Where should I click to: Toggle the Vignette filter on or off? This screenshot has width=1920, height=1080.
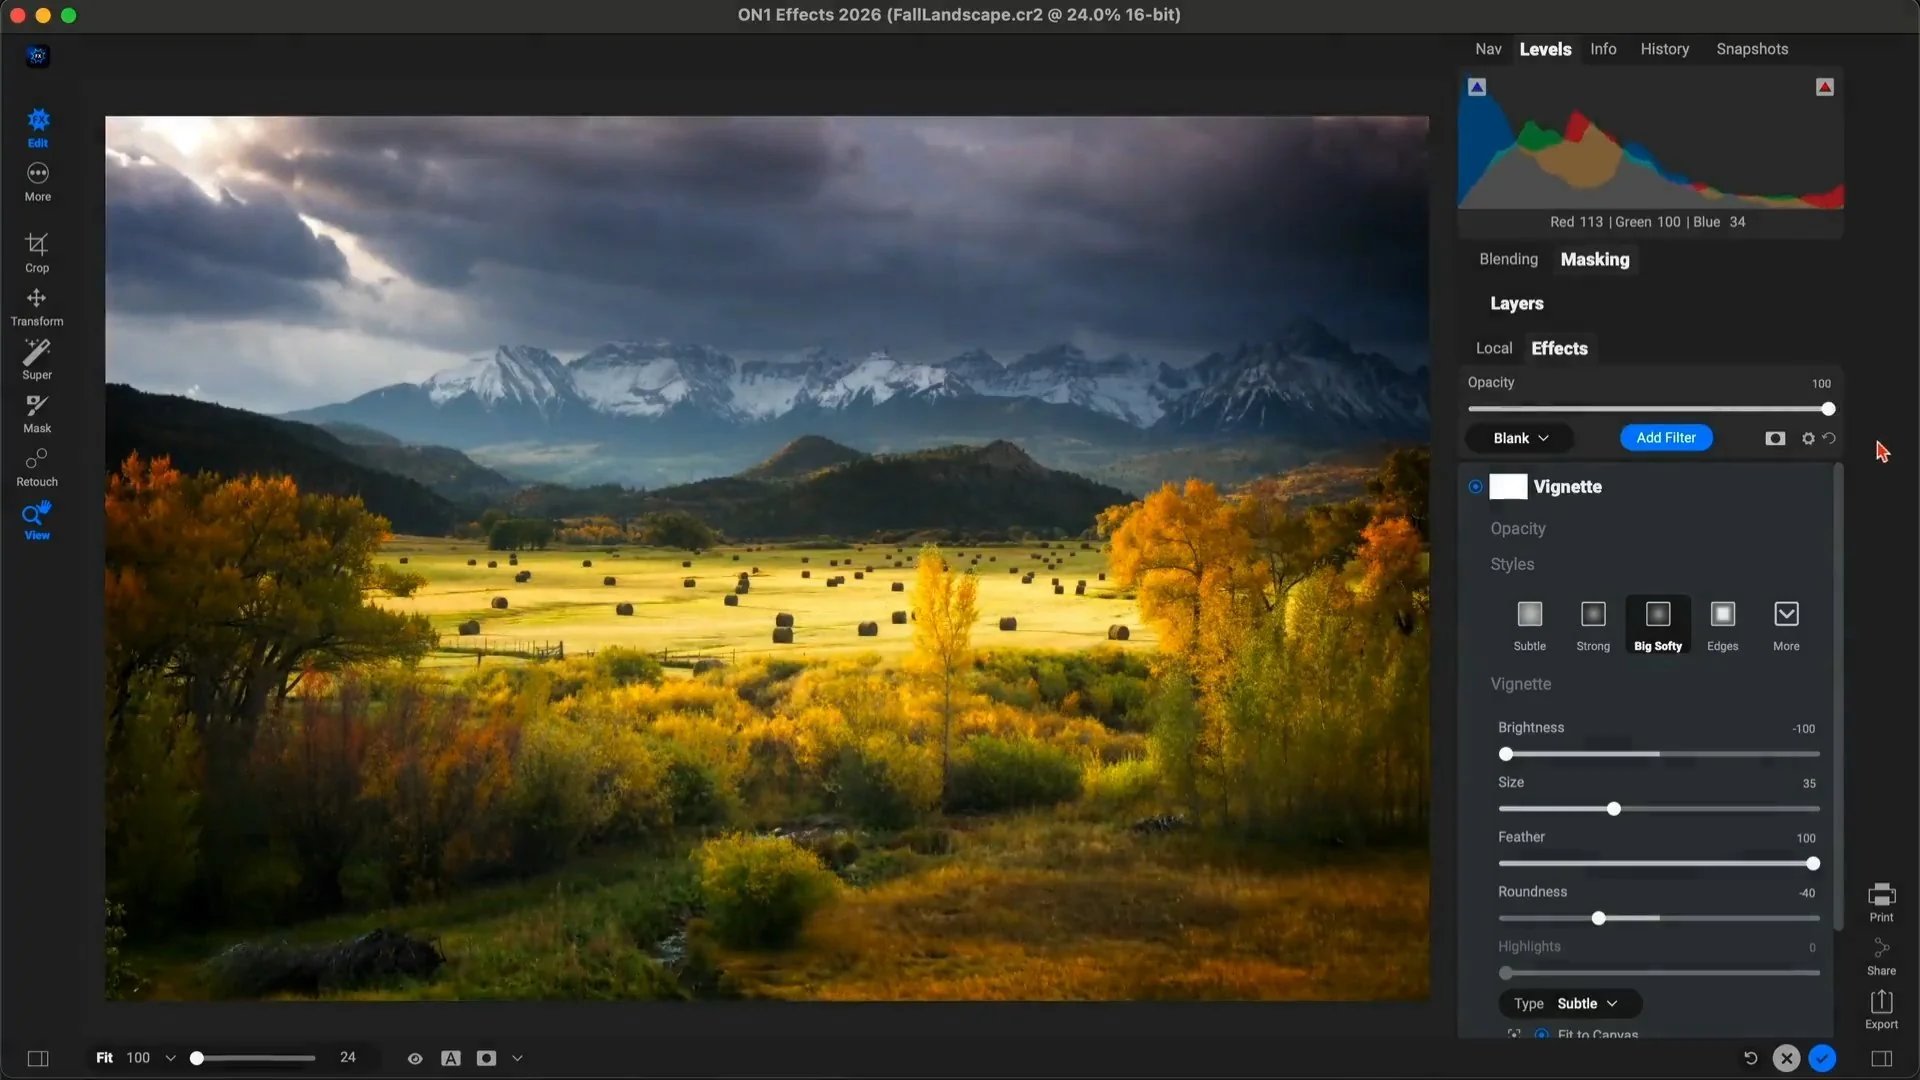(1475, 487)
